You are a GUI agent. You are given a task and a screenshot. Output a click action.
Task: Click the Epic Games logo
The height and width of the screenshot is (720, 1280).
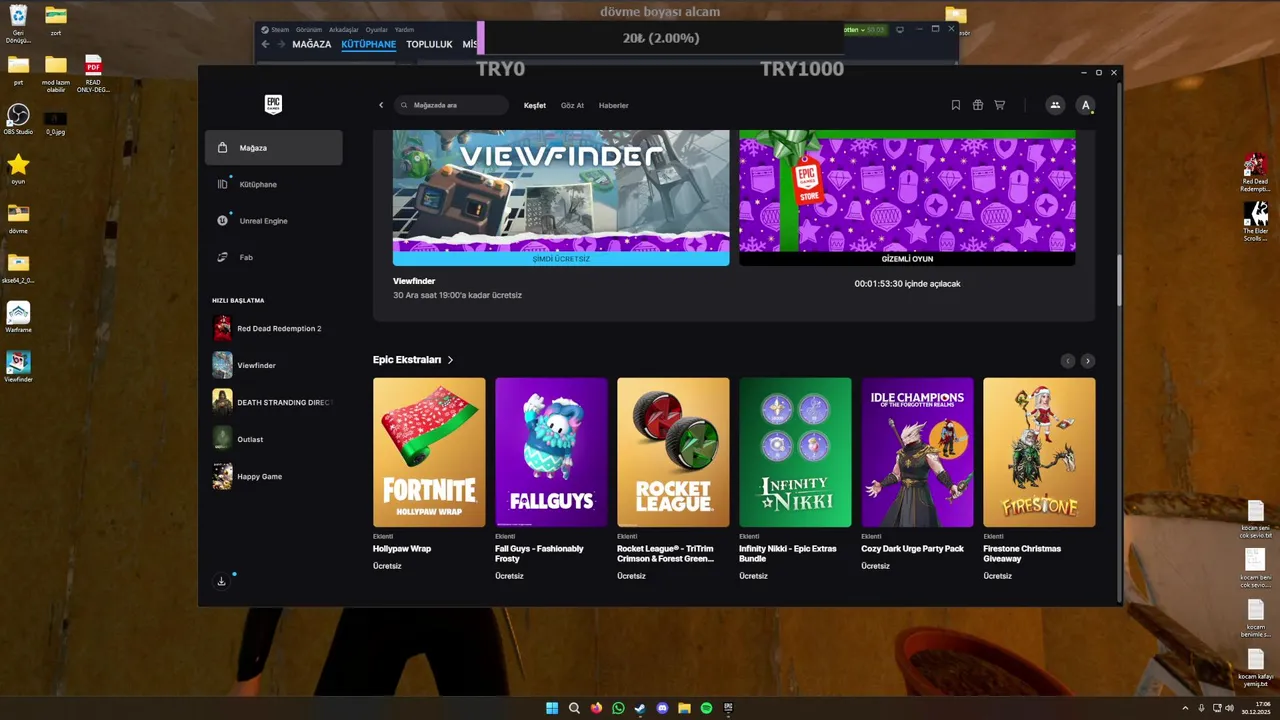click(273, 104)
